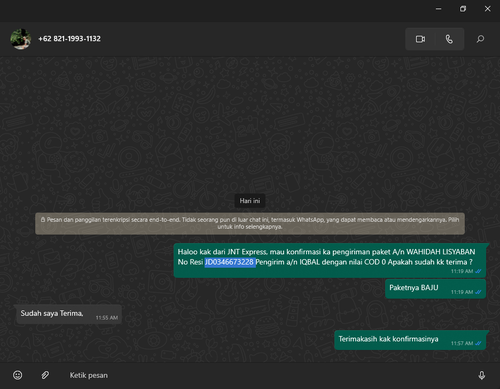Select the 'Terimakasih kak konfirmasinya' message

click(410, 340)
